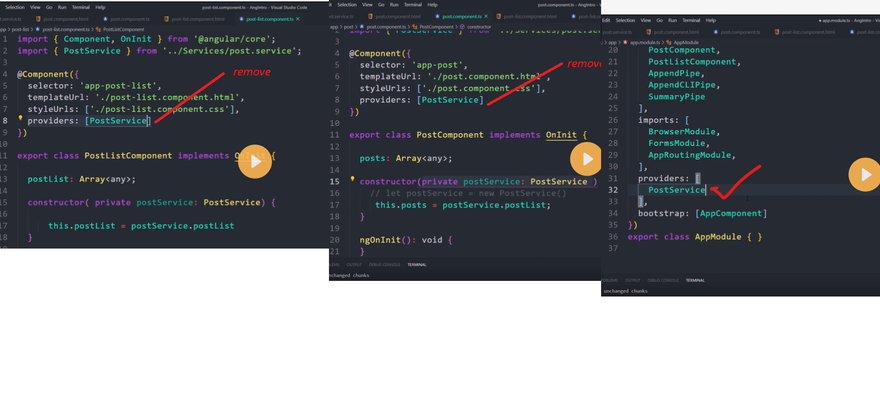880x409 pixels.
Task: Open Terminal menu in left editor
Action: point(72,7)
